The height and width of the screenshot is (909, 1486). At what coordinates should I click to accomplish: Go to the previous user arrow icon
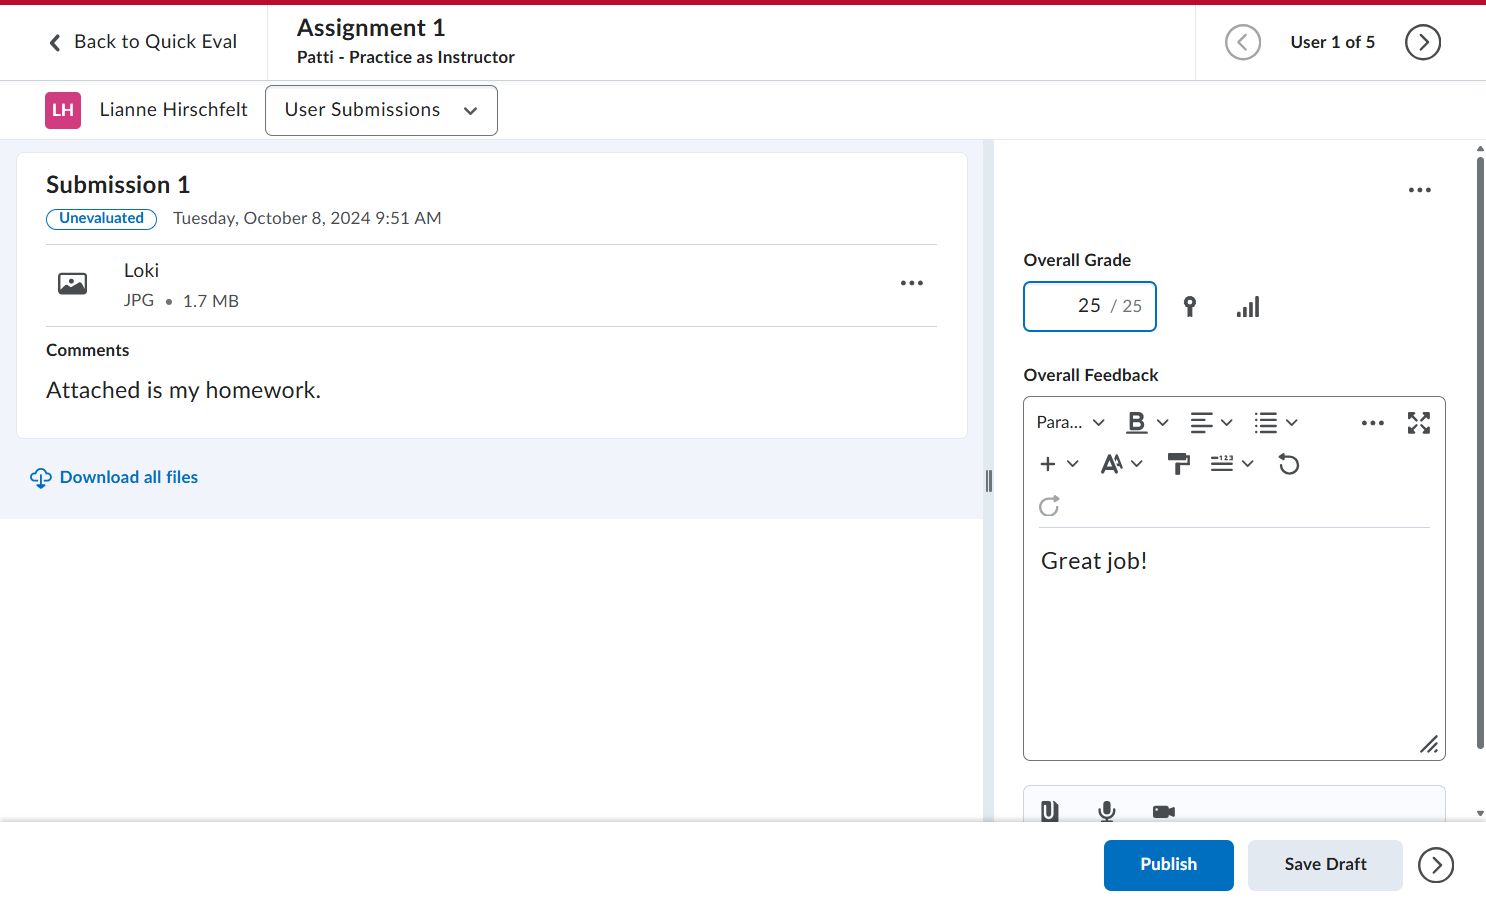(x=1243, y=42)
